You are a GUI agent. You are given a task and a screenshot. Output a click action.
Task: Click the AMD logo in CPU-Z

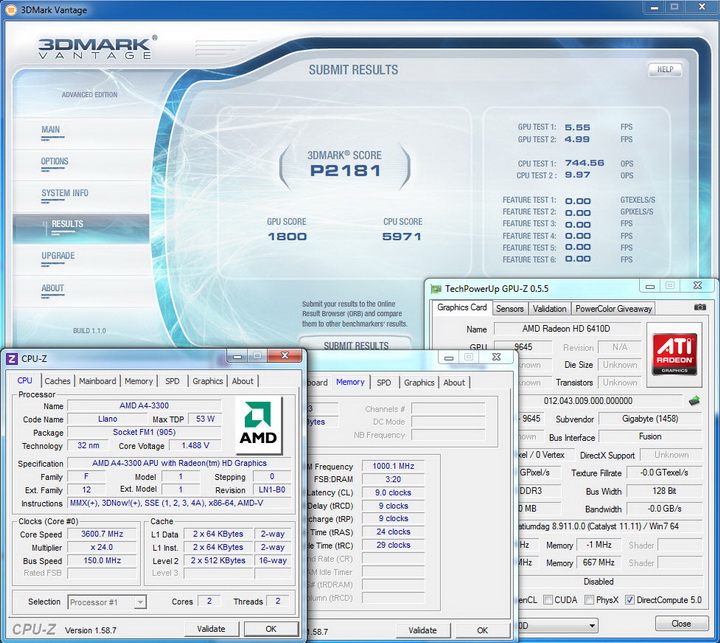[x=259, y=424]
